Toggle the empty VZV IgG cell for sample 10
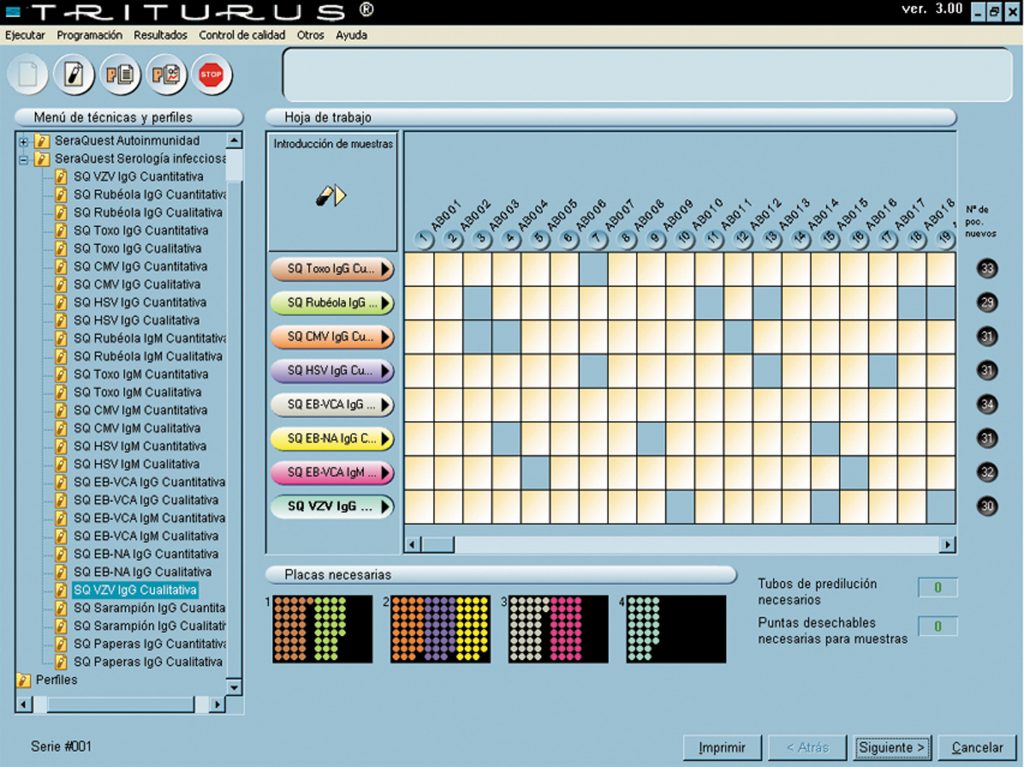The height and width of the screenshot is (767, 1024). tap(681, 507)
